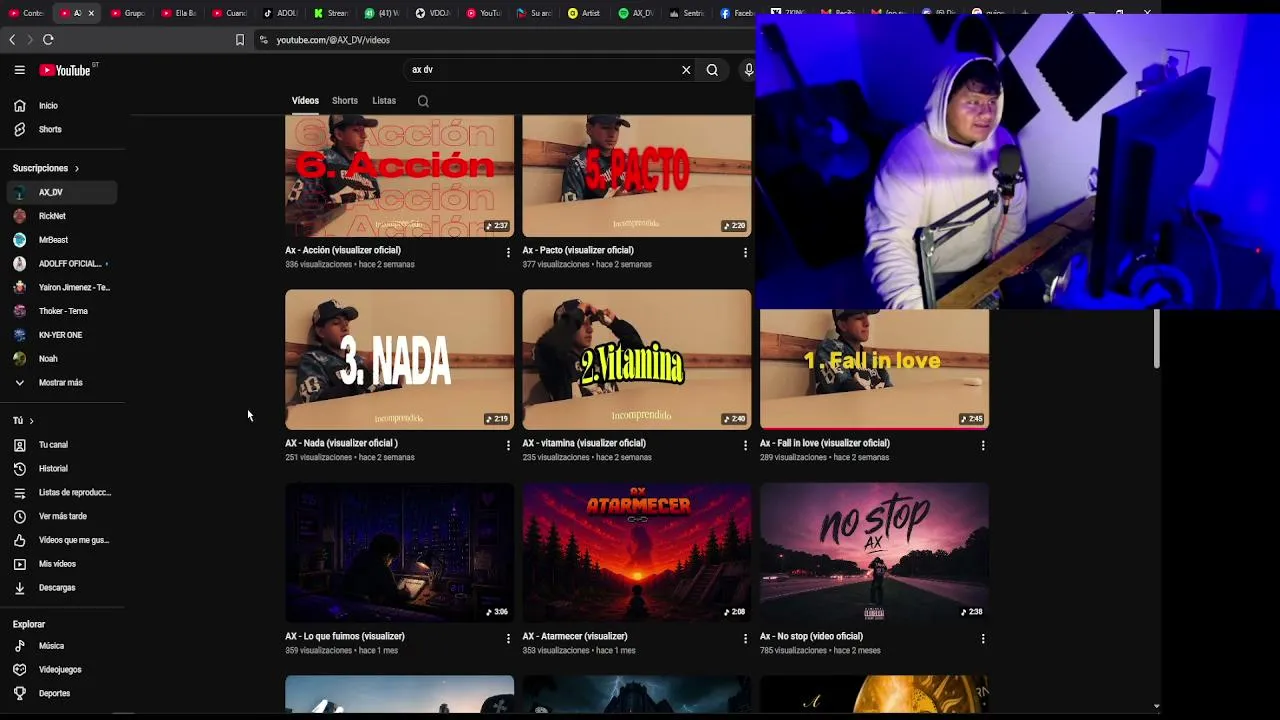Open options menu for Lo que fuimos video
Image resolution: width=1280 pixels, height=720 pixels.
508,639
